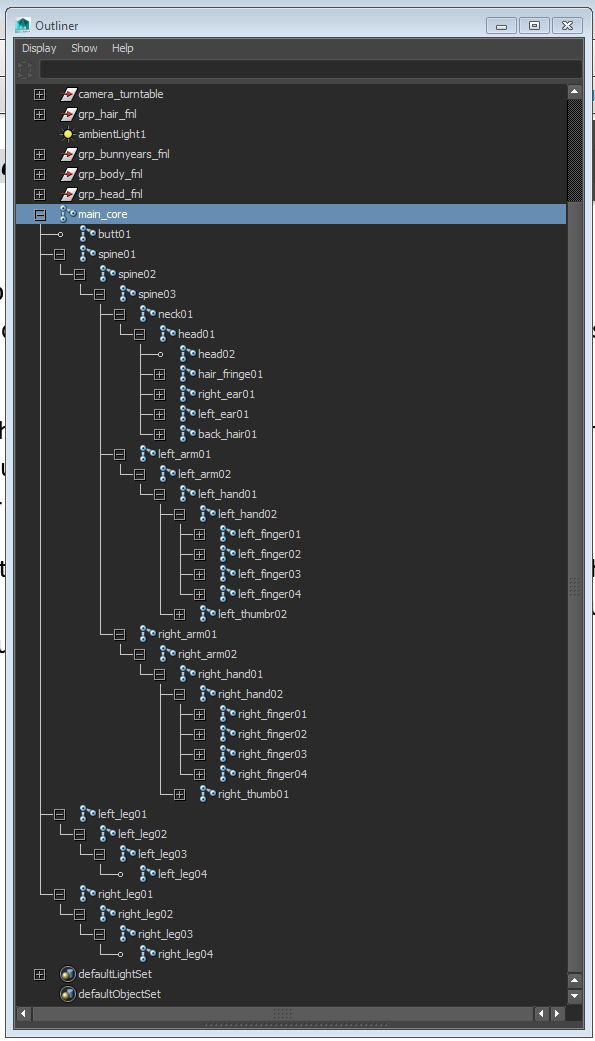Select the left_leg01 joint
Screen dimensions: 595x1041
[x=123, y=813]
